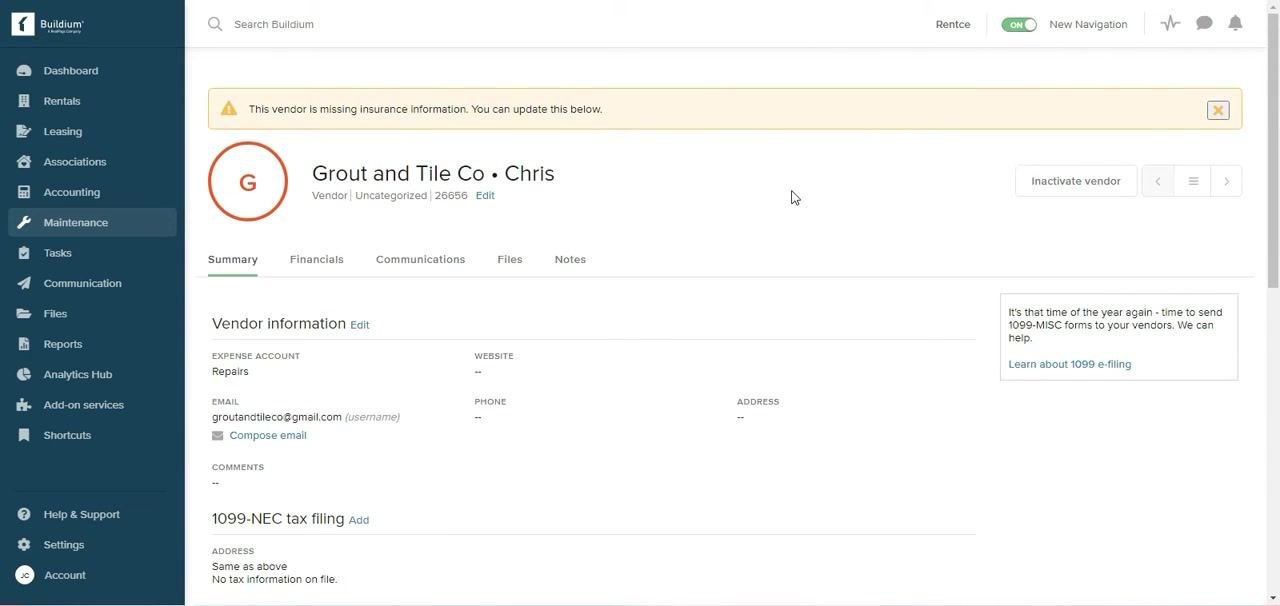Click the Rentals building icon
1280x606 pixels.
point(24,101)
